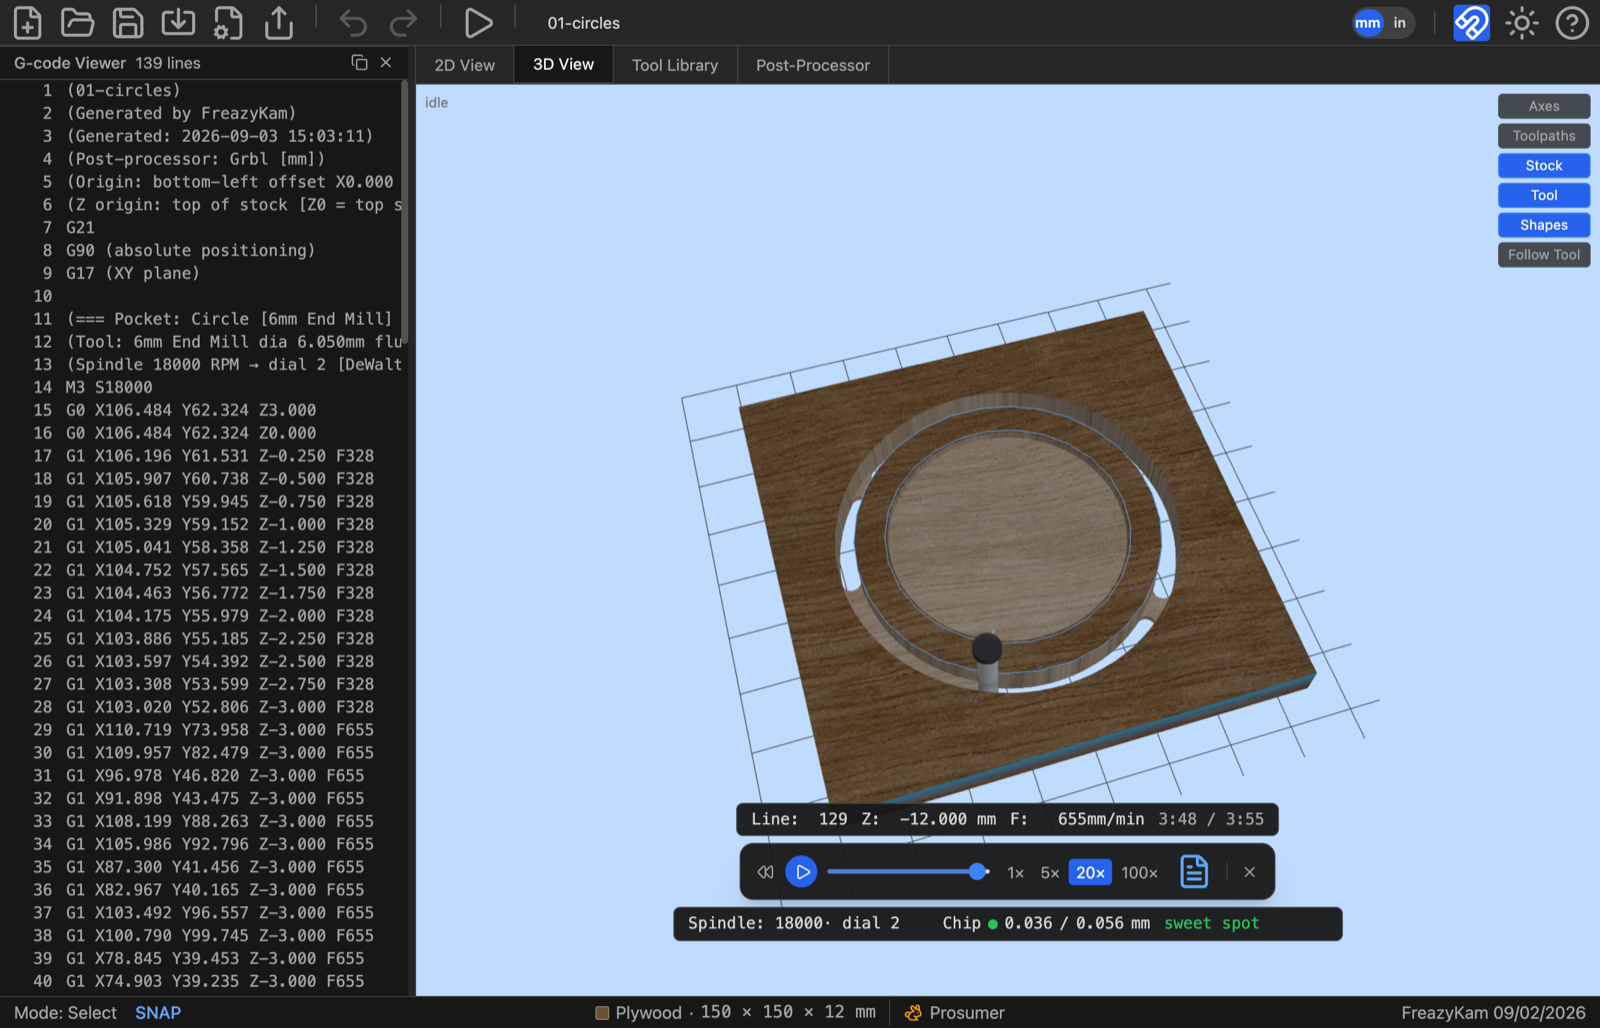Play the toolpath simulation
The image size is (1600, 1028).
pos(801,872)
